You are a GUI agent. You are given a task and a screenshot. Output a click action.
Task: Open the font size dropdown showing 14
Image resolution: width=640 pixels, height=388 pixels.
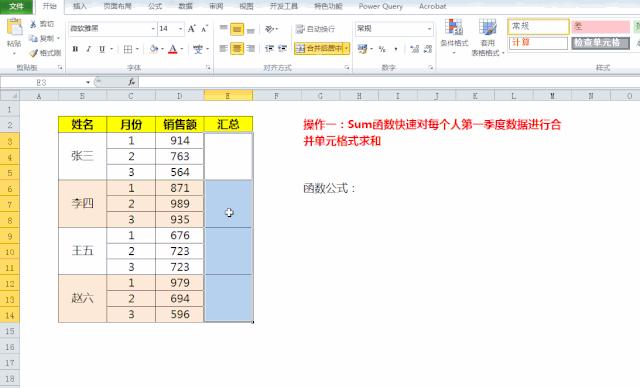[180, 29]
